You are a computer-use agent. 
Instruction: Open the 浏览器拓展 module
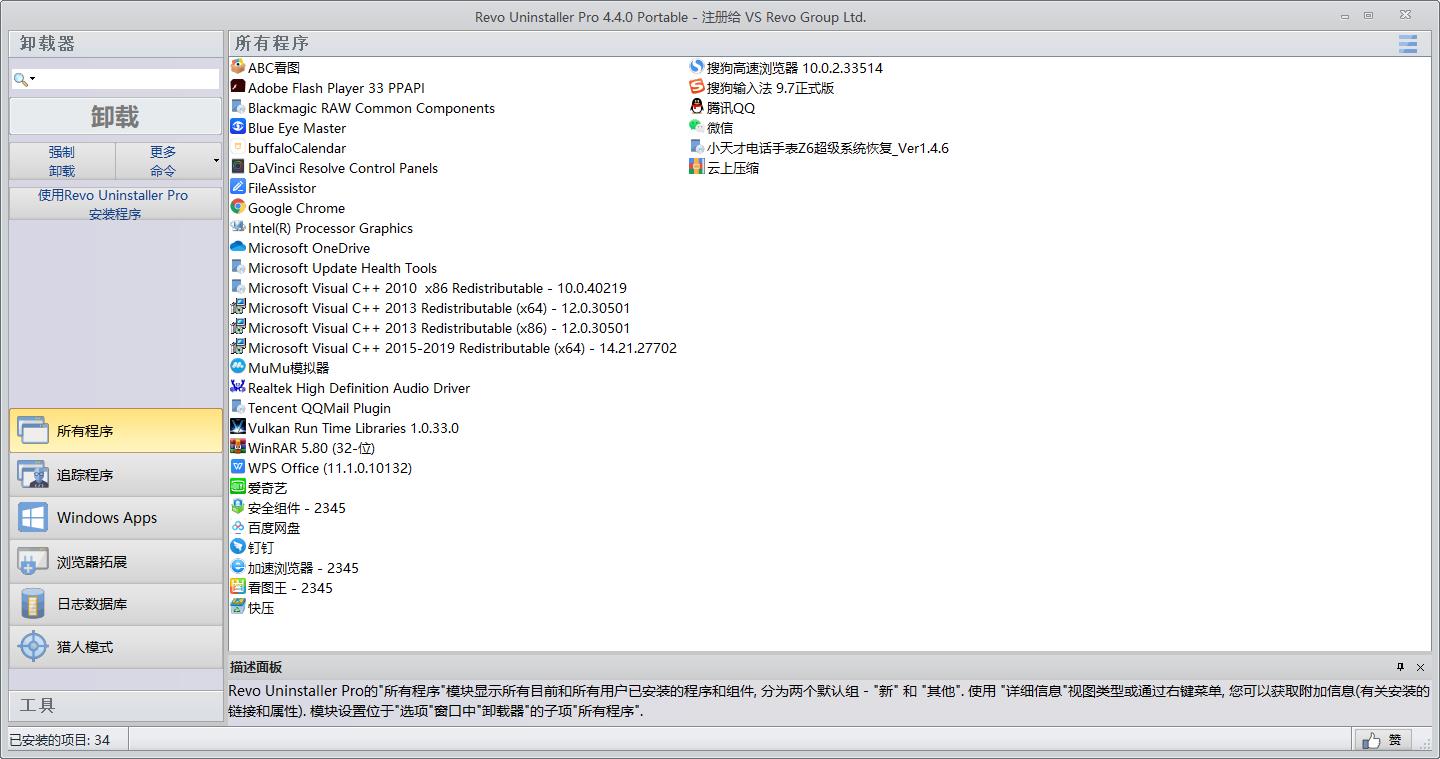pos(115,561)
